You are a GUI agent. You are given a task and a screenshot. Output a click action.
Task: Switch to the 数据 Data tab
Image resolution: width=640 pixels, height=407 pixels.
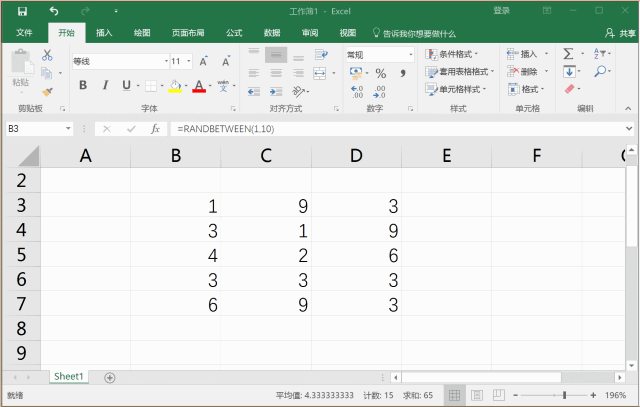pos(272,33)
